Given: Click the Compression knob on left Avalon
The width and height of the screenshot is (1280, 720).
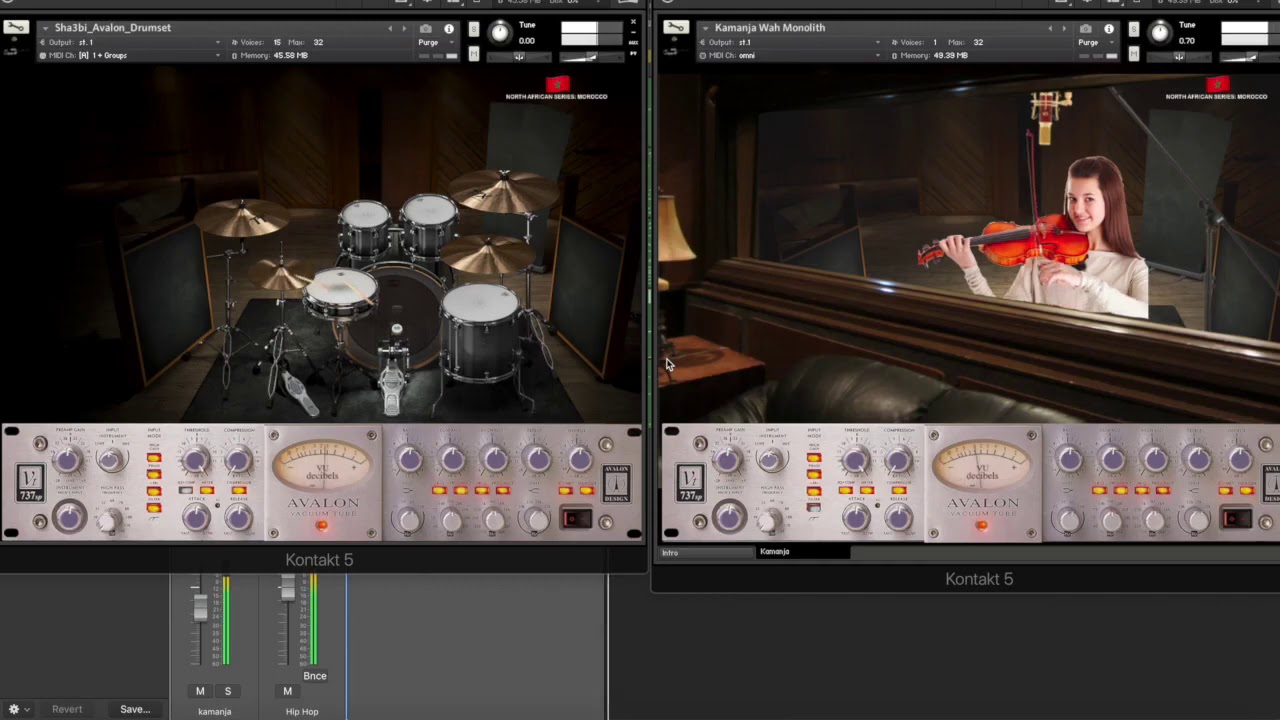Looking at the screenshot, I should click(x=238, y=459).
